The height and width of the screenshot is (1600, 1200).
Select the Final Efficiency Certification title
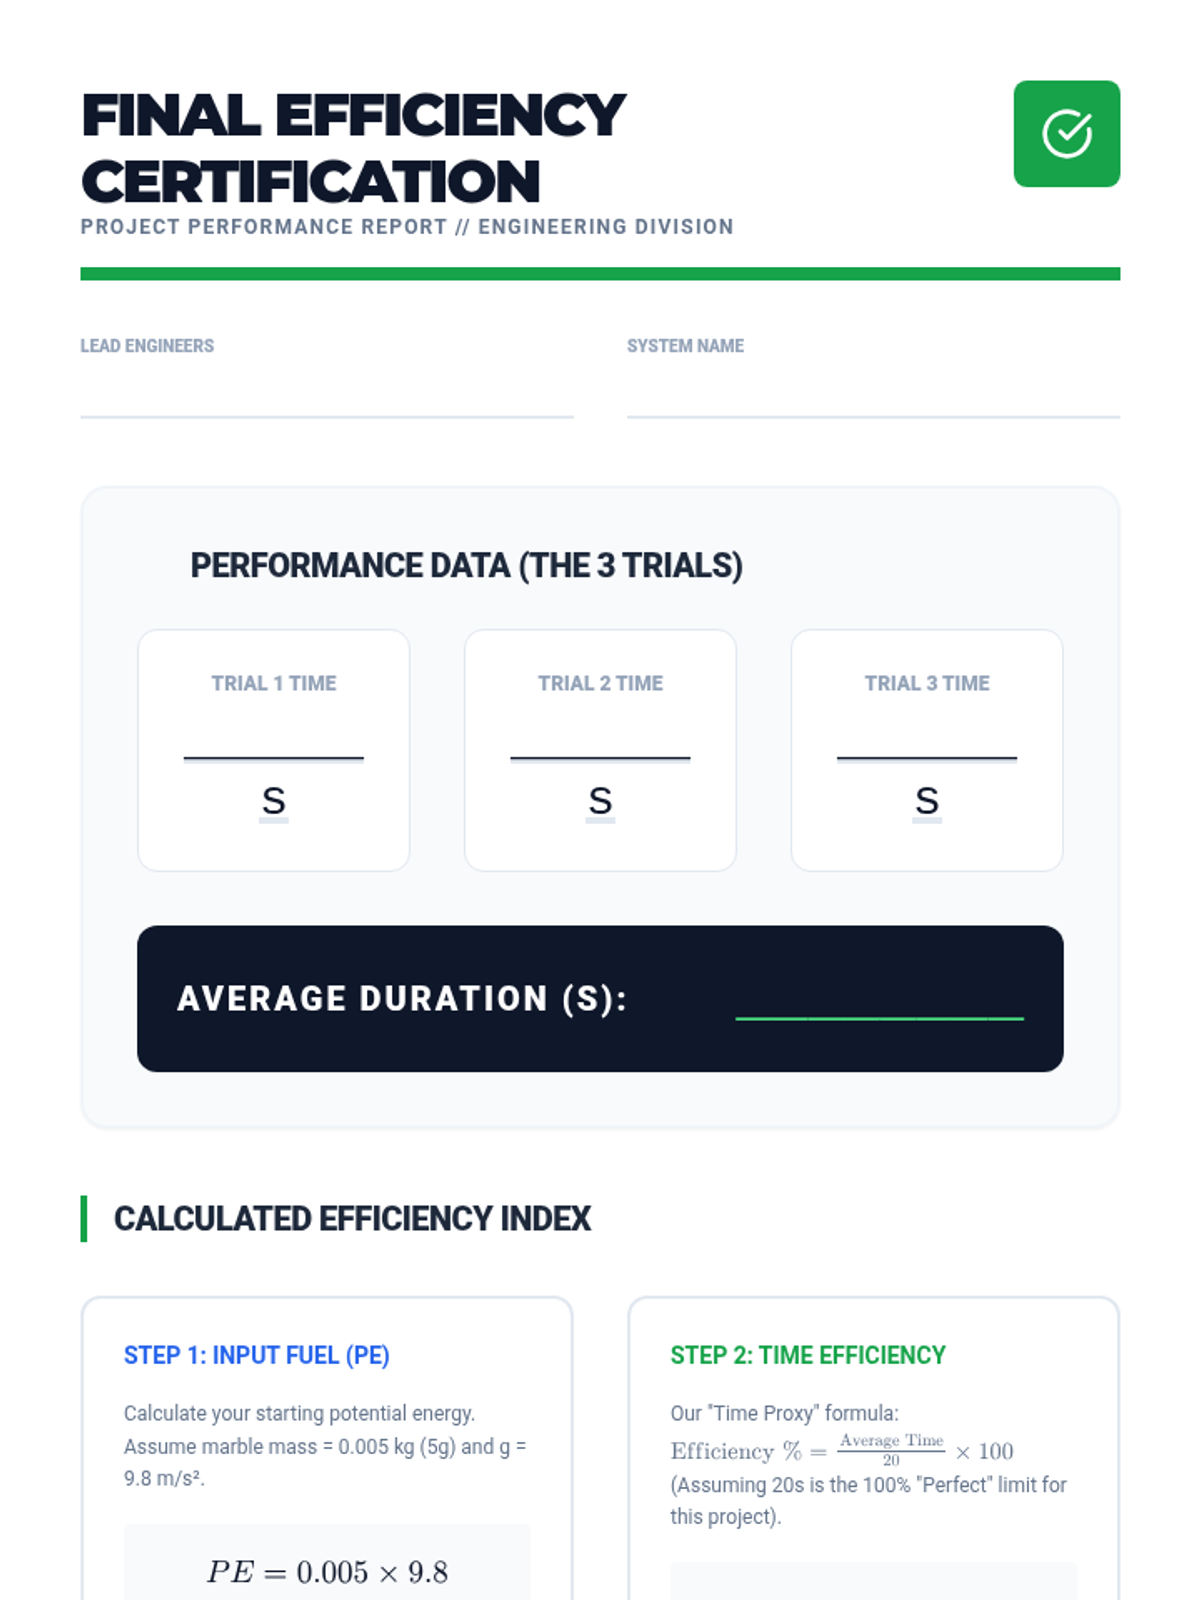(353, 148)
